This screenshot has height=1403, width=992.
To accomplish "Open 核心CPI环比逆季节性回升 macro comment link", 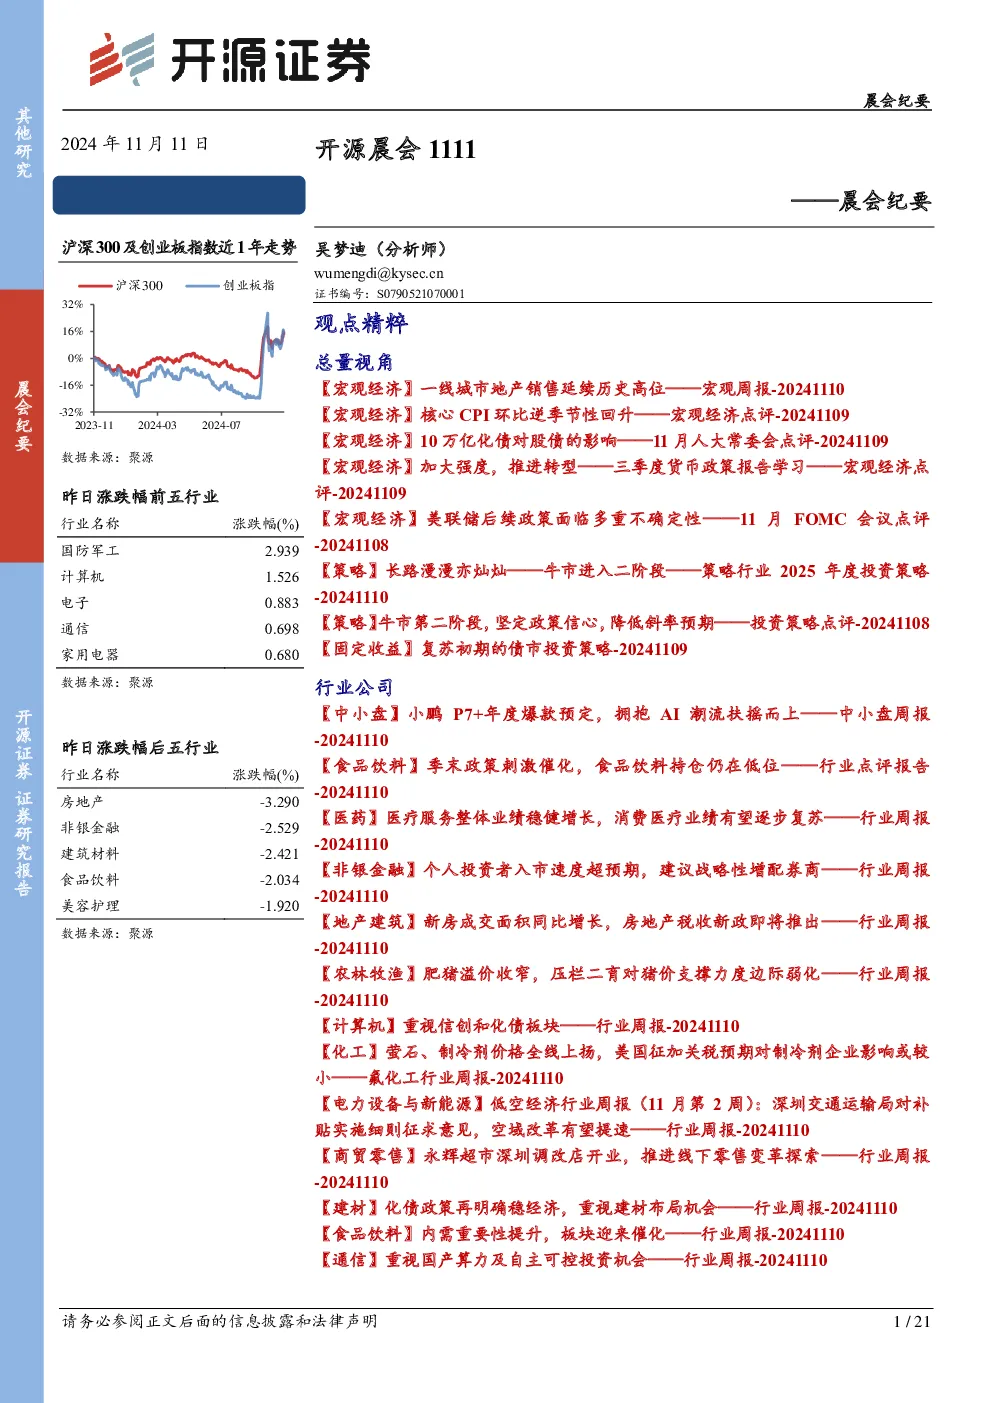I will pos(582,415).
